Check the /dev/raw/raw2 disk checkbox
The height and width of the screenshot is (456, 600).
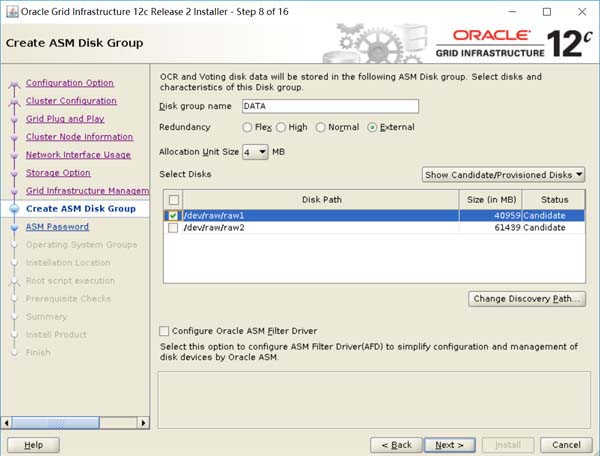click(x=173, y=228)
